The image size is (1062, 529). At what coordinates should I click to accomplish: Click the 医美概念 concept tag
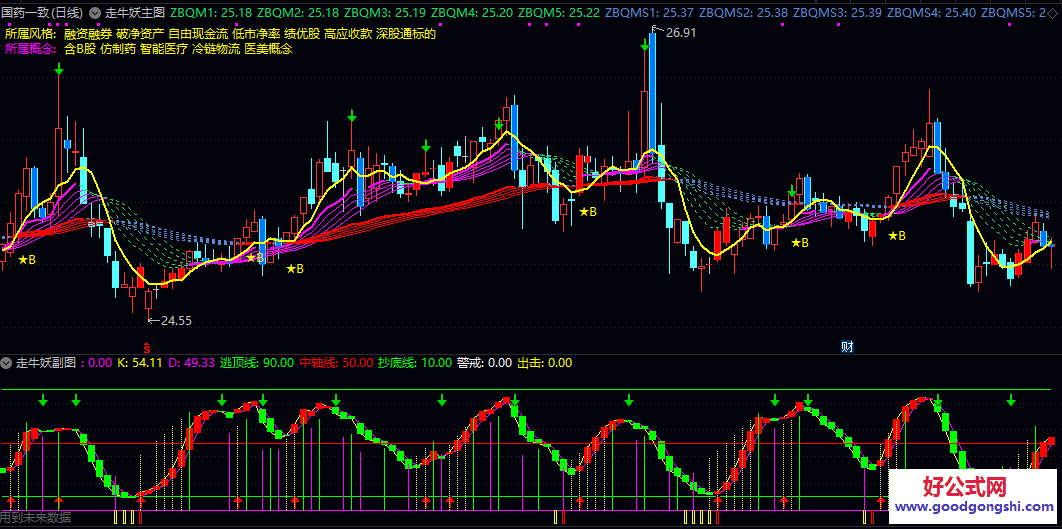tap(268, 49)
